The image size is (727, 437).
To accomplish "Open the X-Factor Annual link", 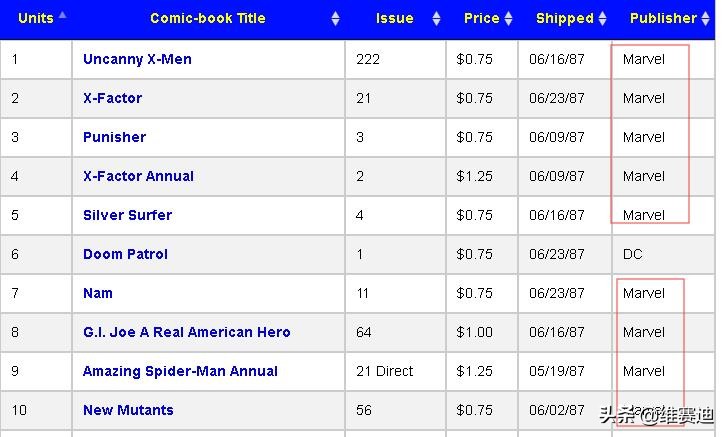I will click(138, 176).
